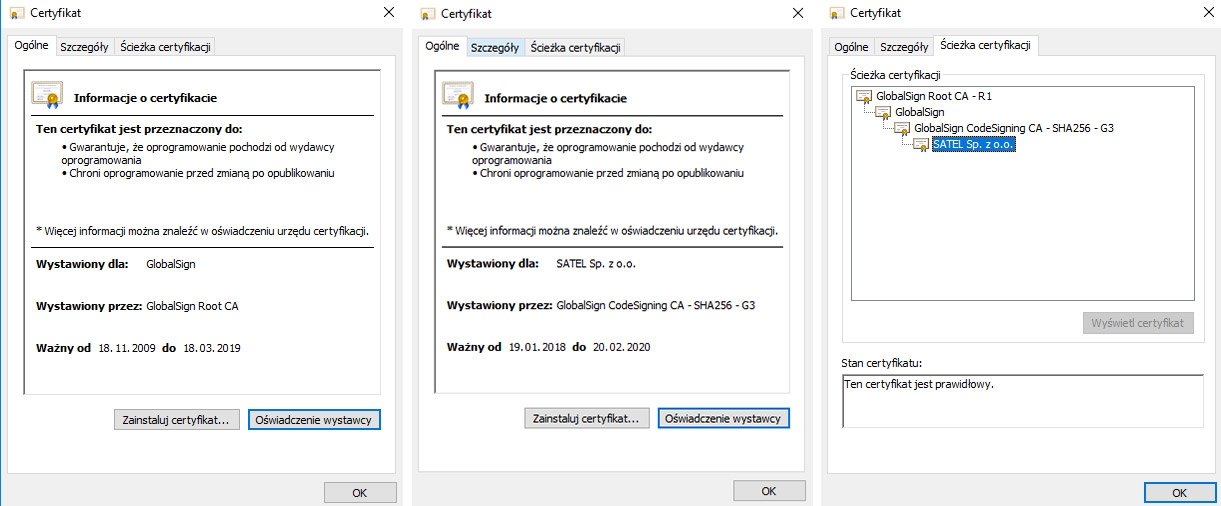Image resolution: width=1221 pixels, height=506 pixels.
Task: Click the start date 18.11.2009
Action: click(127, 348)
